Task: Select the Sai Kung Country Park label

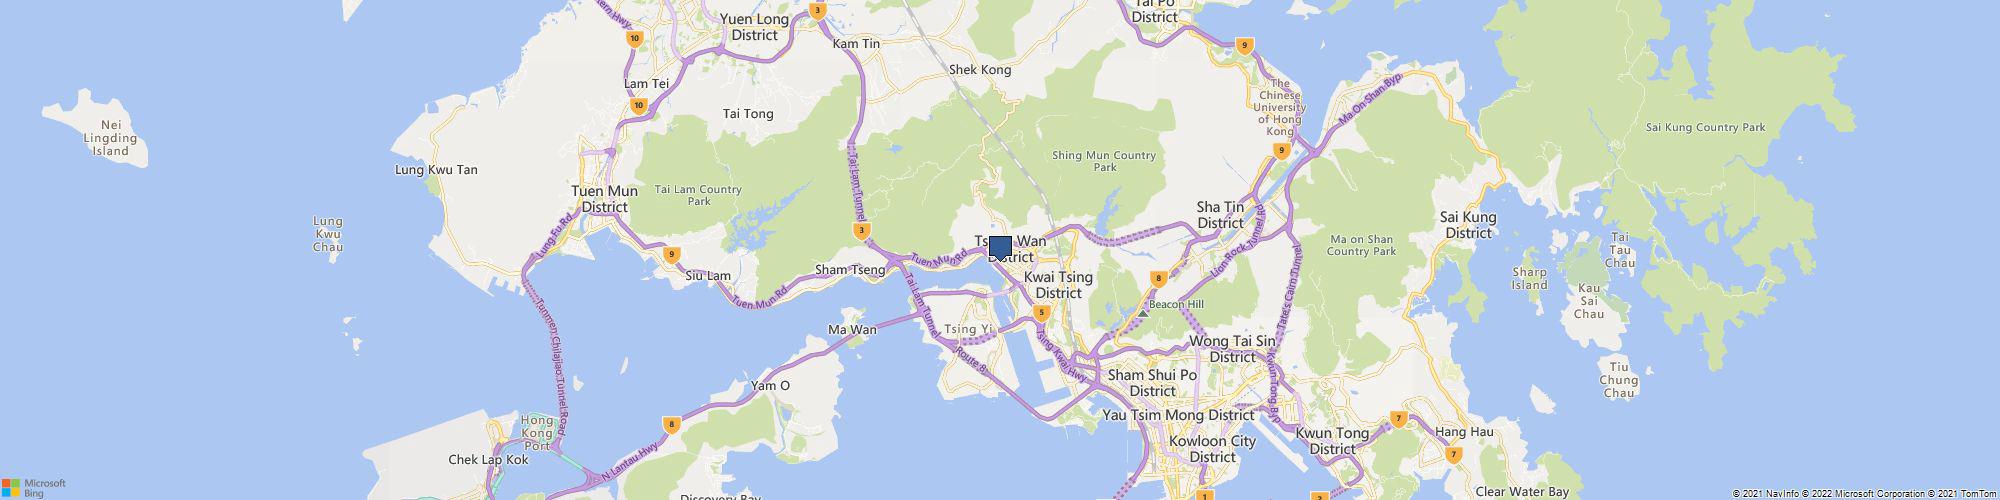Action: (x=1705, y=127)
